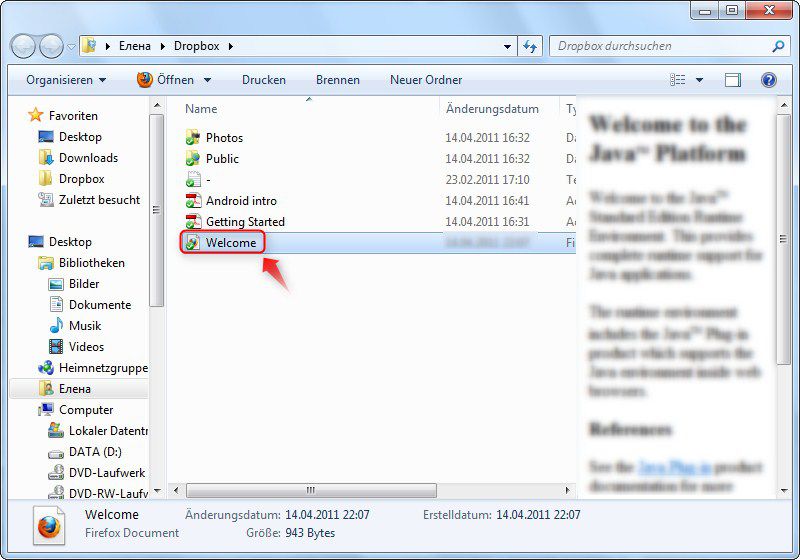
Task: Click the change view icon
Action: tap(678, 80)
